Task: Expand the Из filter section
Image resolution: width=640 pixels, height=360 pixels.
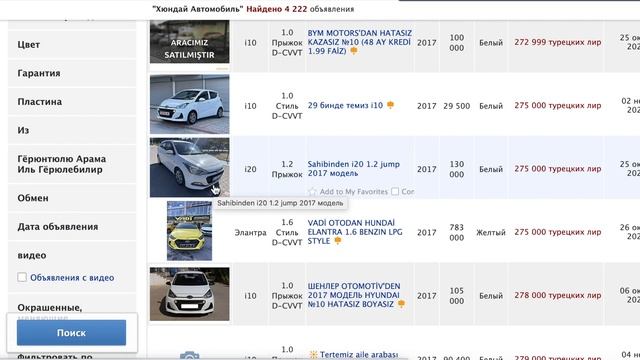Action: (x=72, y=130)
